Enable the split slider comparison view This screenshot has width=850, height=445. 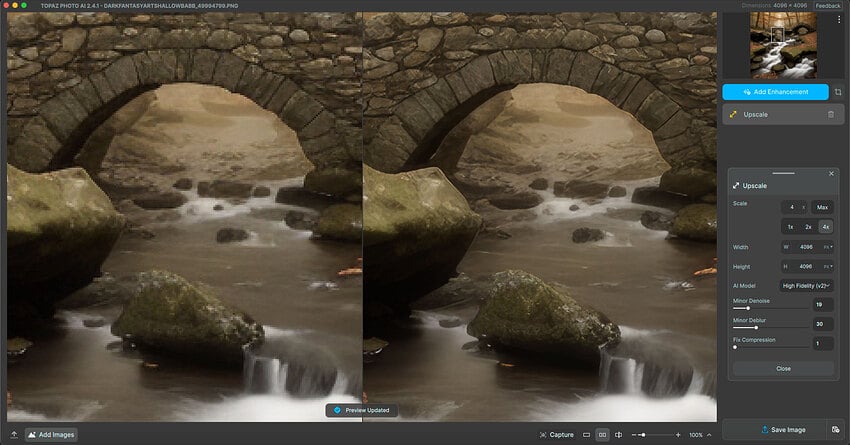[x=619, y=435]
